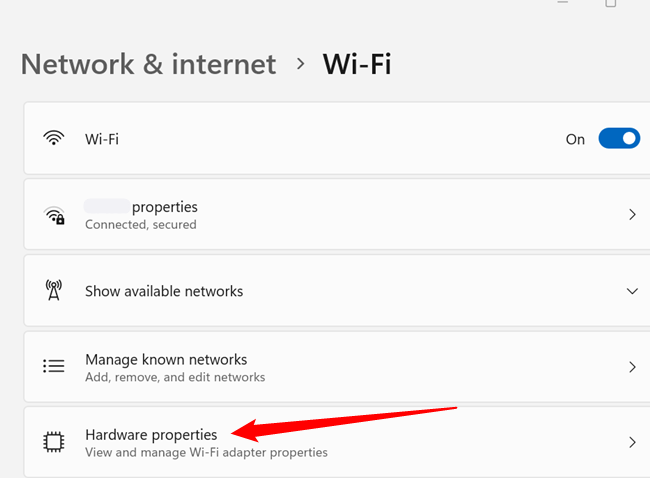Image resolution: width=650 pixels, height=478 pixels.
Task: Click the list icon for known networks
Action: pyautogui.click(x=54, y=367)
